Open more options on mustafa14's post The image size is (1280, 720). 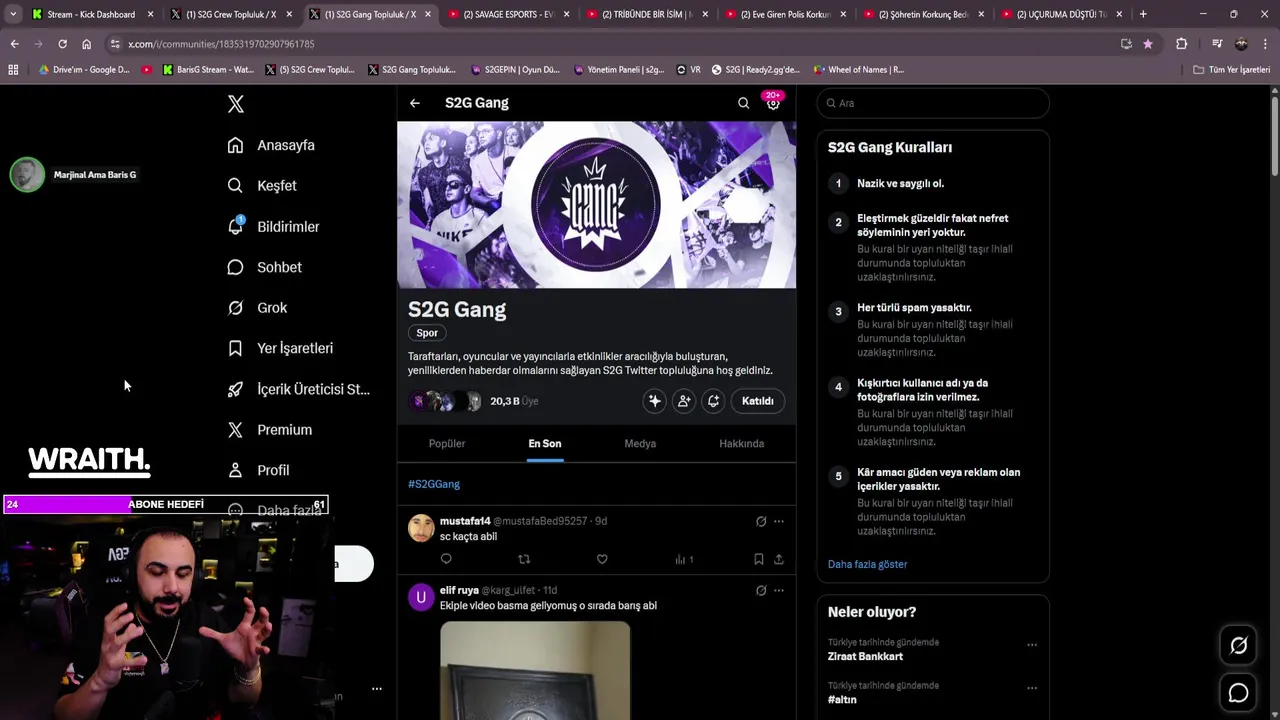pos(779,521)
